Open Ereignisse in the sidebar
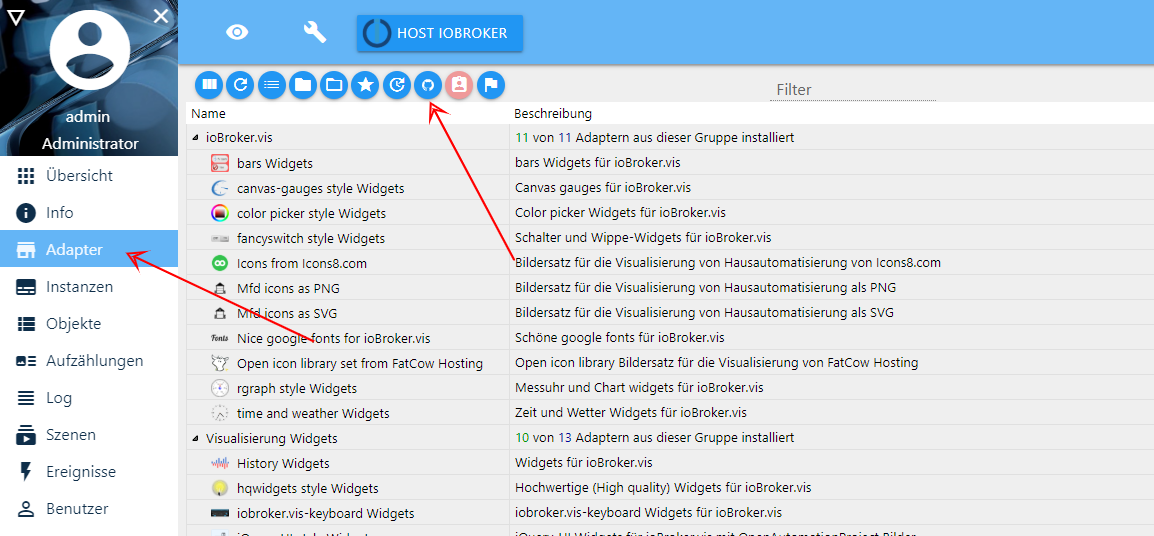 coord(88,471)
